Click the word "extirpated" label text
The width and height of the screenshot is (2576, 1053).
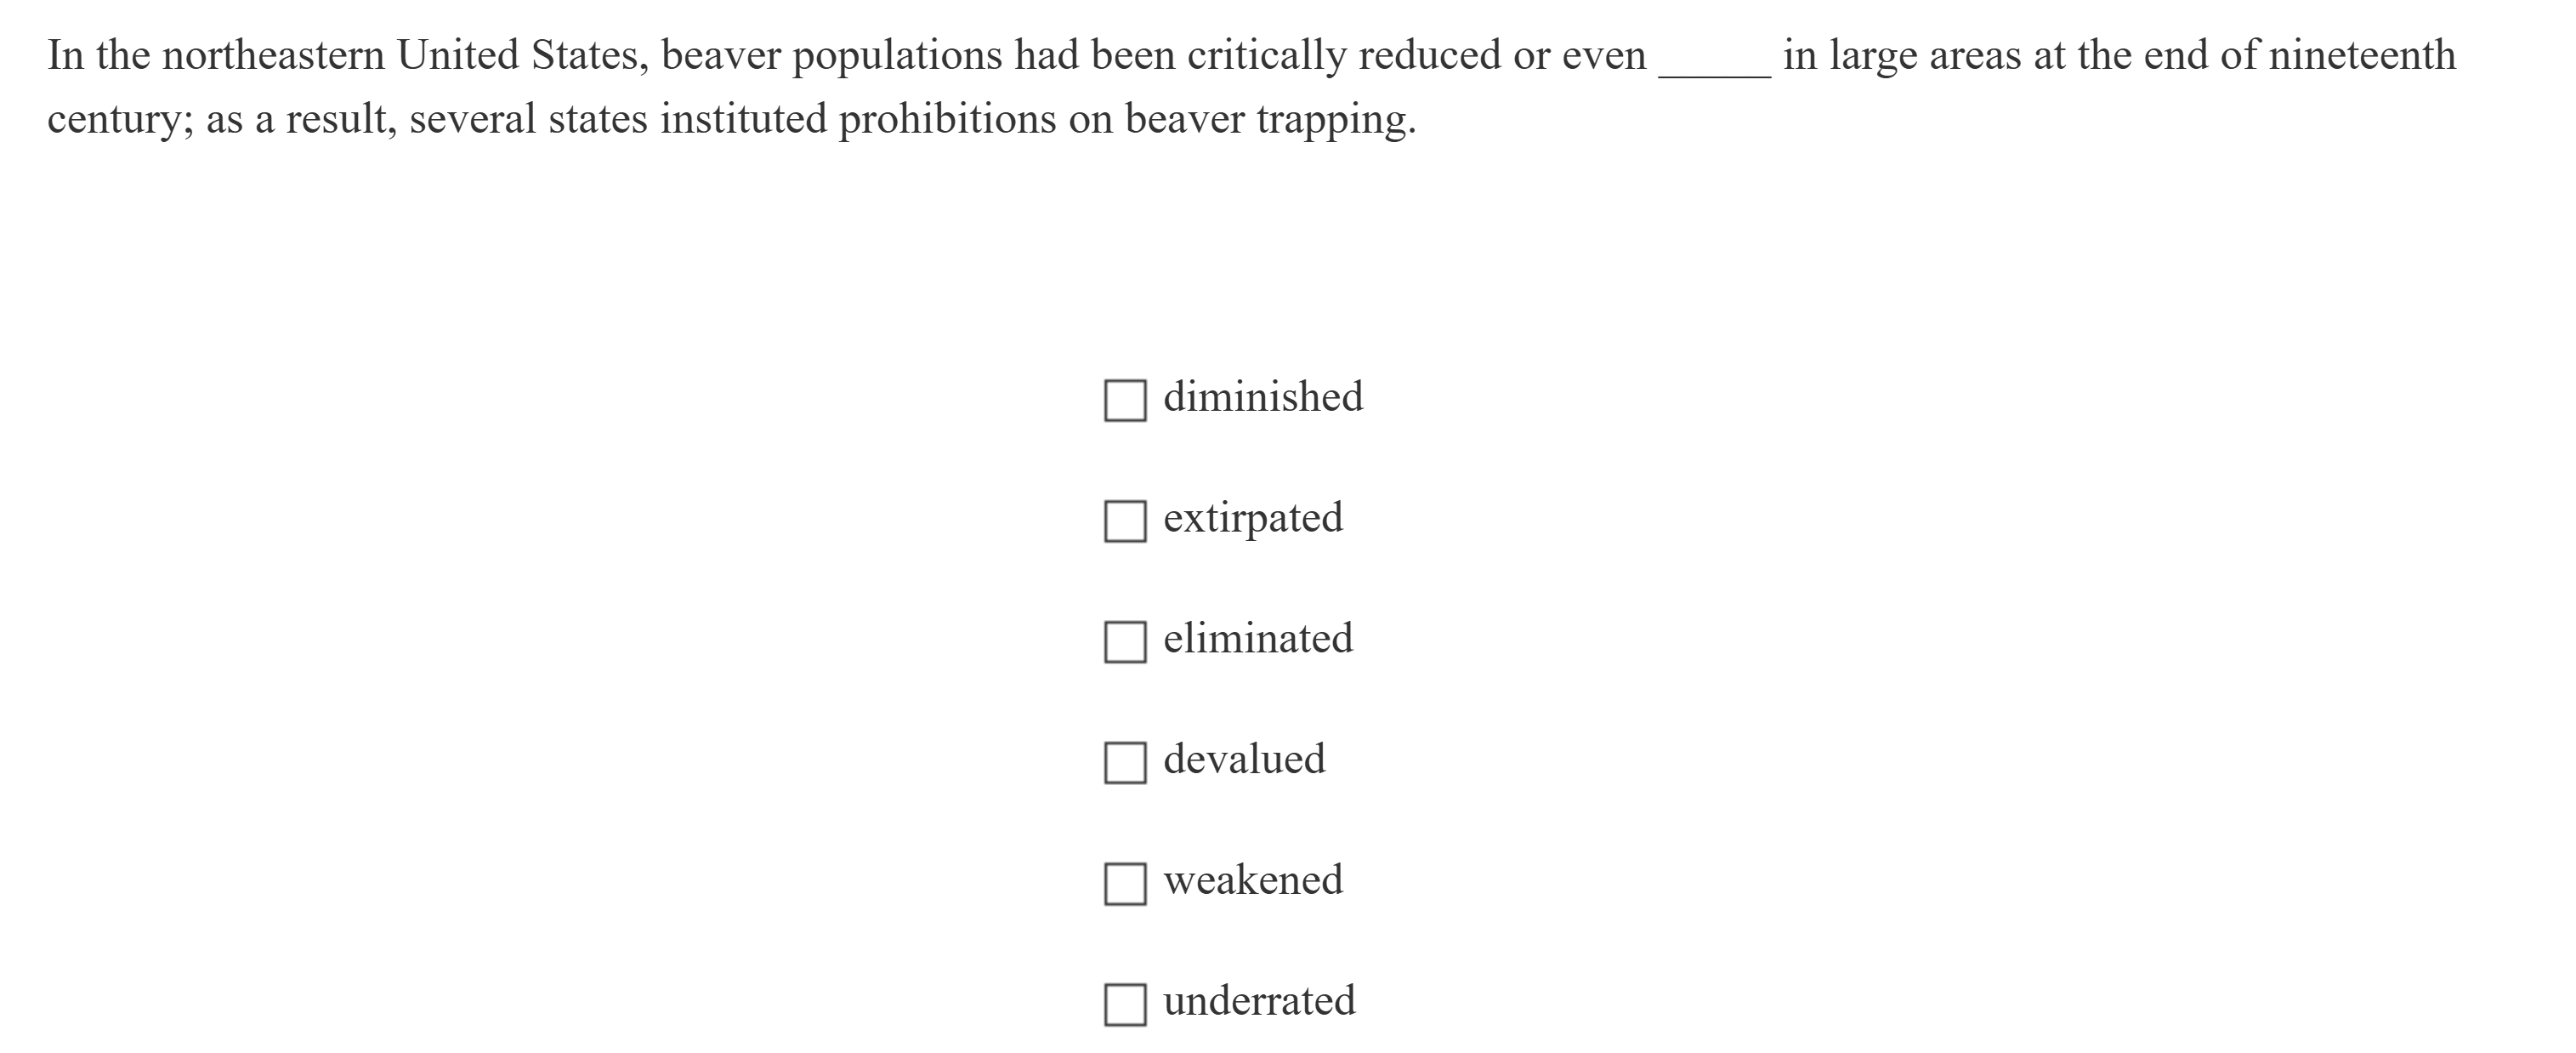[1253, 518]
